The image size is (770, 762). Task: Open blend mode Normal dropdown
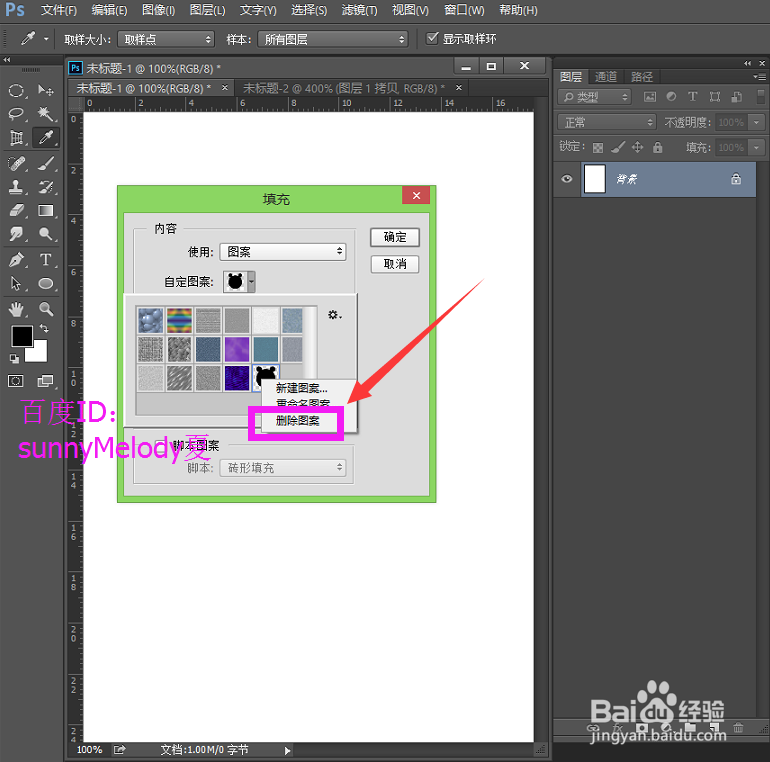pyautogui.click(x=606, y=122)
